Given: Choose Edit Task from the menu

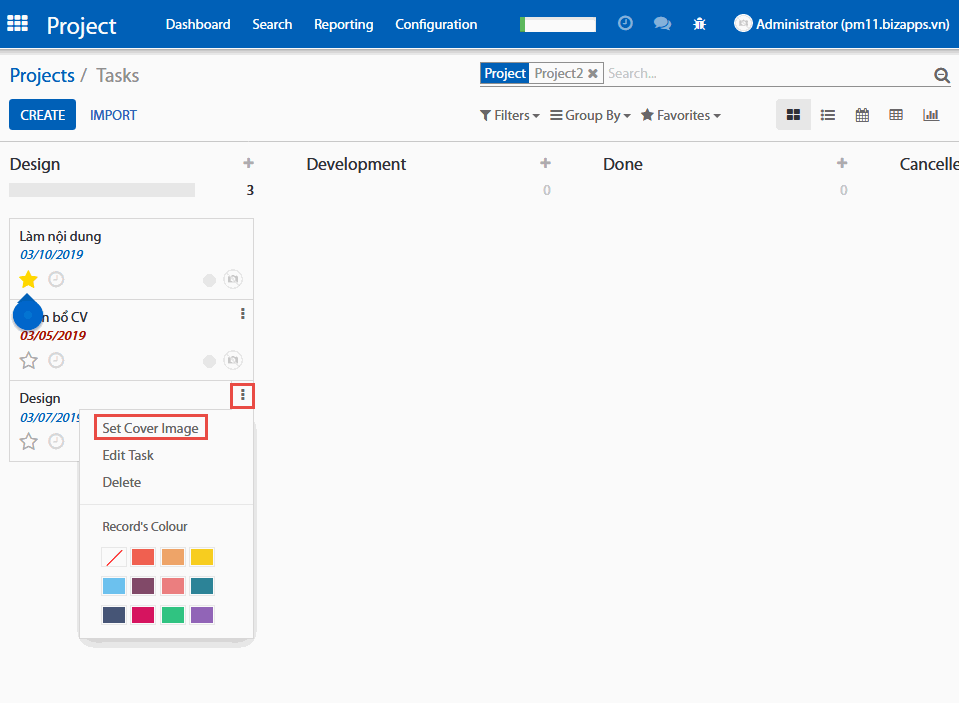Looking at the screenshot, I should (128, 455).
